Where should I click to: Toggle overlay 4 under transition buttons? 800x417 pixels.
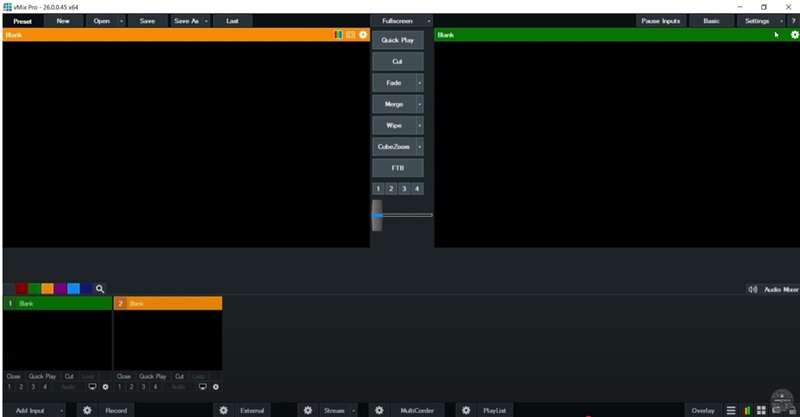[x=417, y=189]
